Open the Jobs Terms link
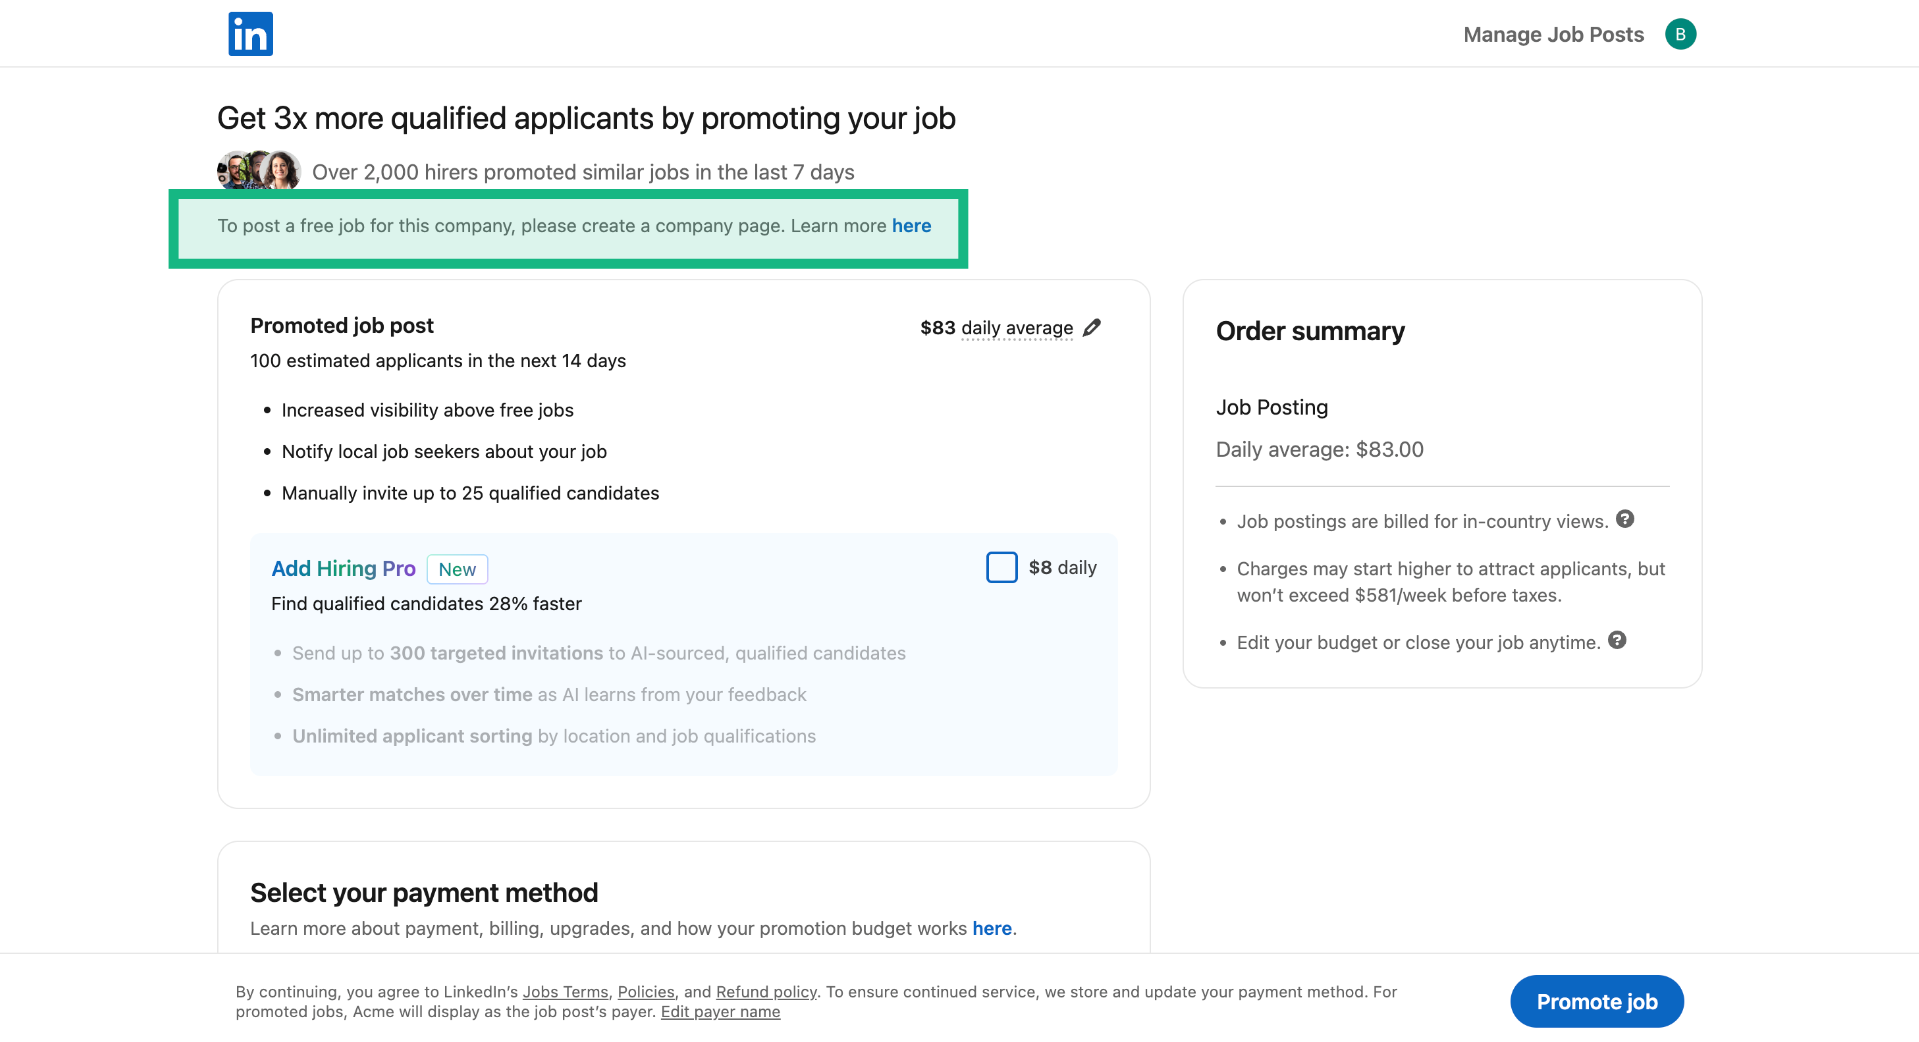 point(565,992)
